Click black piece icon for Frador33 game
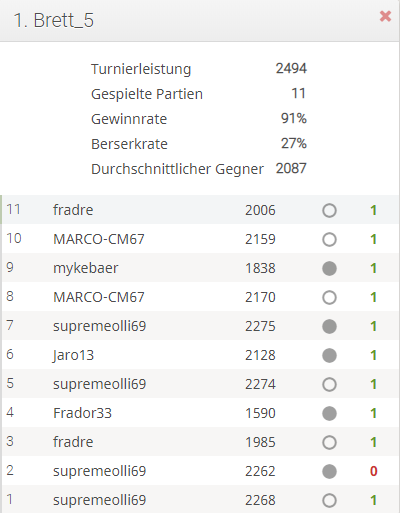 point(329,414)
